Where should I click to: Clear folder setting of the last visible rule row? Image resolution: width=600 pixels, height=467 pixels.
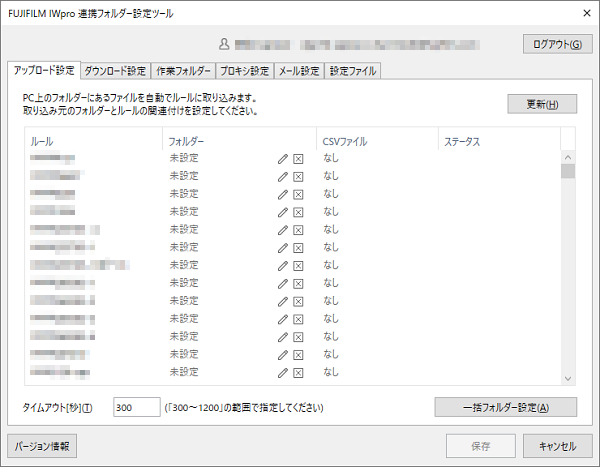(298, 373)
